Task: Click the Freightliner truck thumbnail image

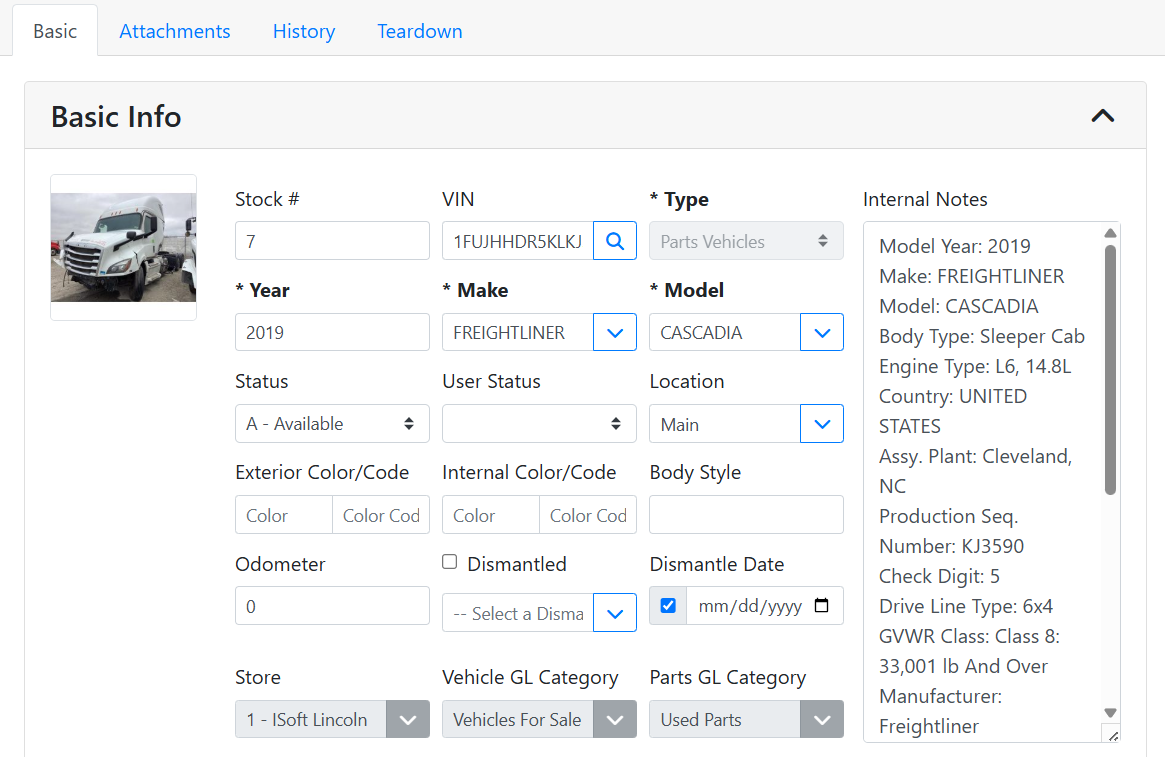Action: pos(124,247)
